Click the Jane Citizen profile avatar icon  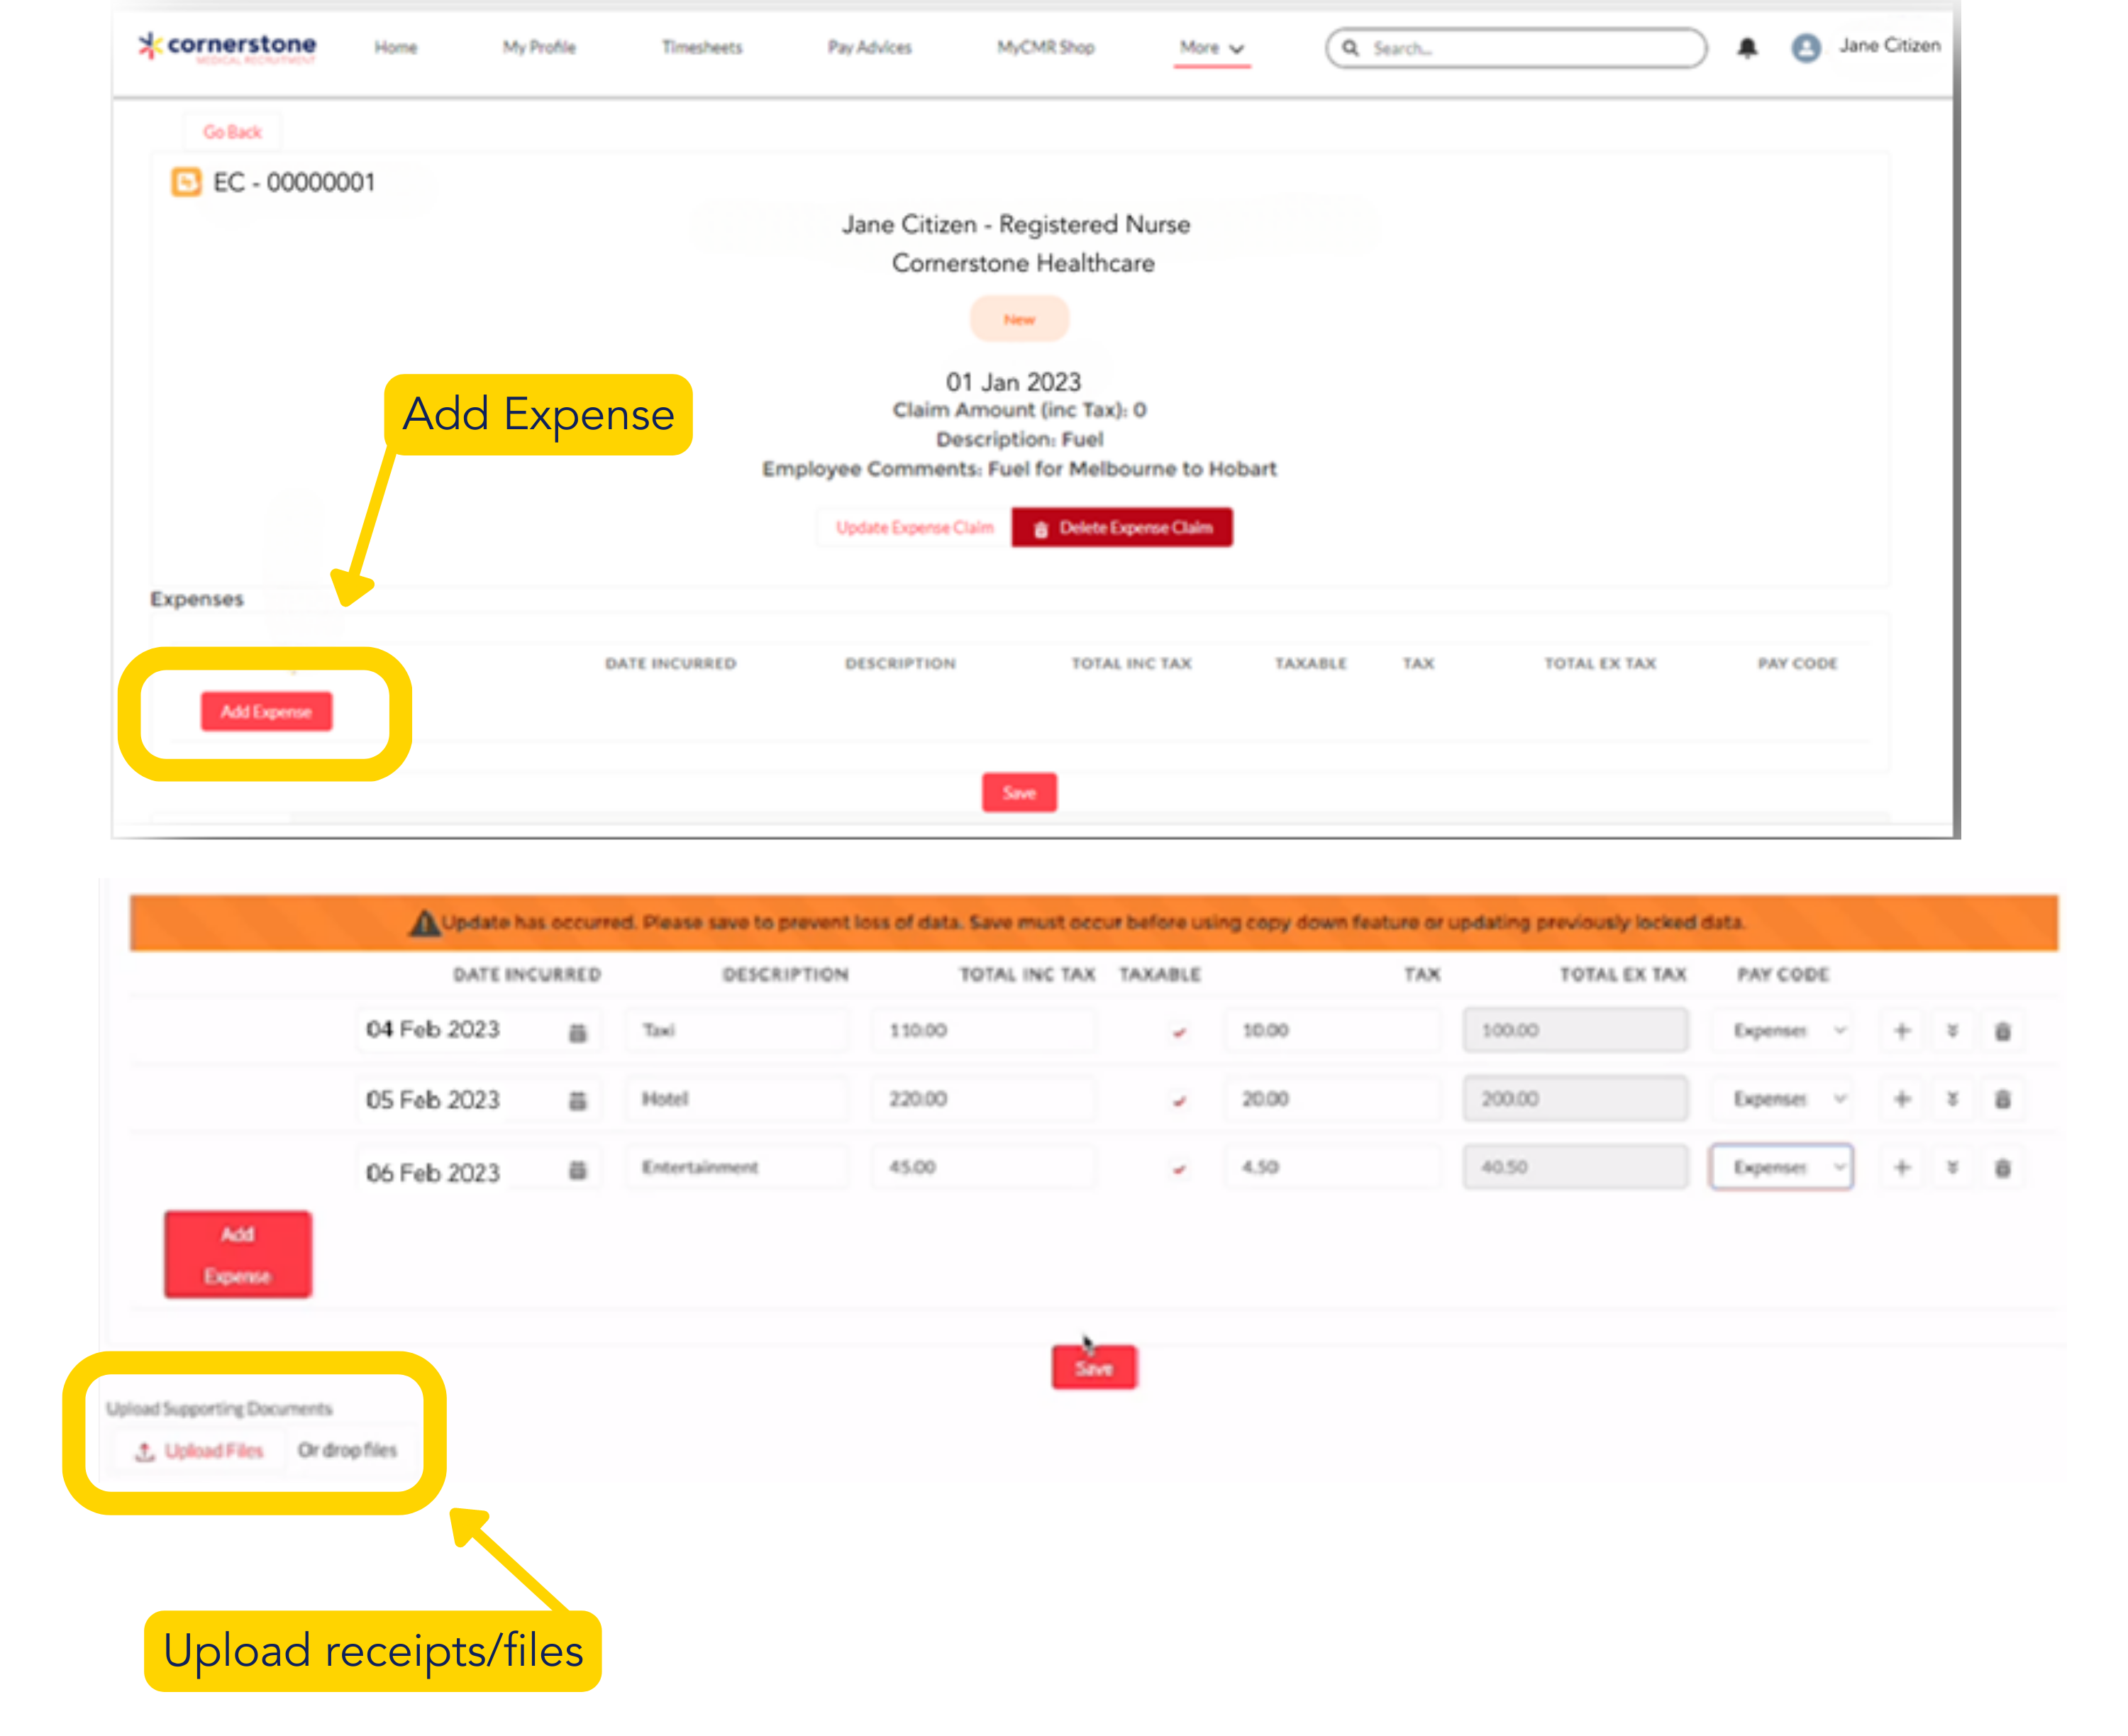1805,47
